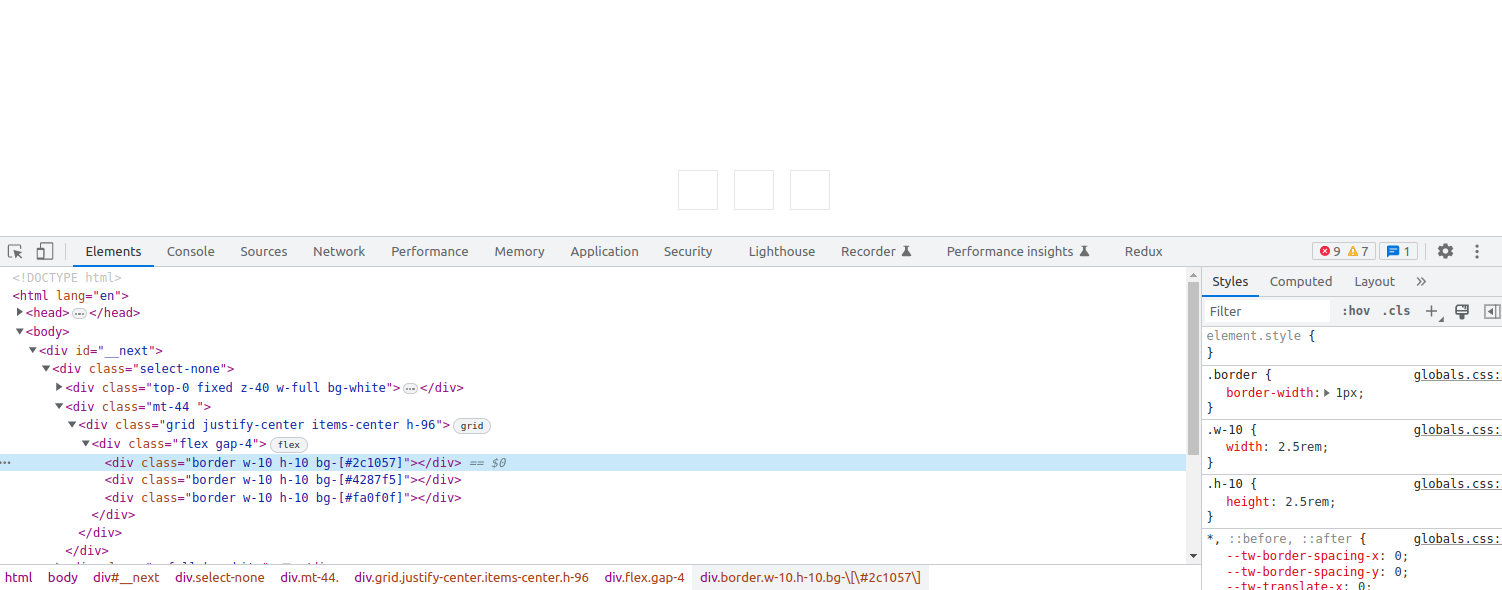Expand the border-width property value arrow
The width and height of the screenshot is (1502, 590).
tap(1328, 392)
